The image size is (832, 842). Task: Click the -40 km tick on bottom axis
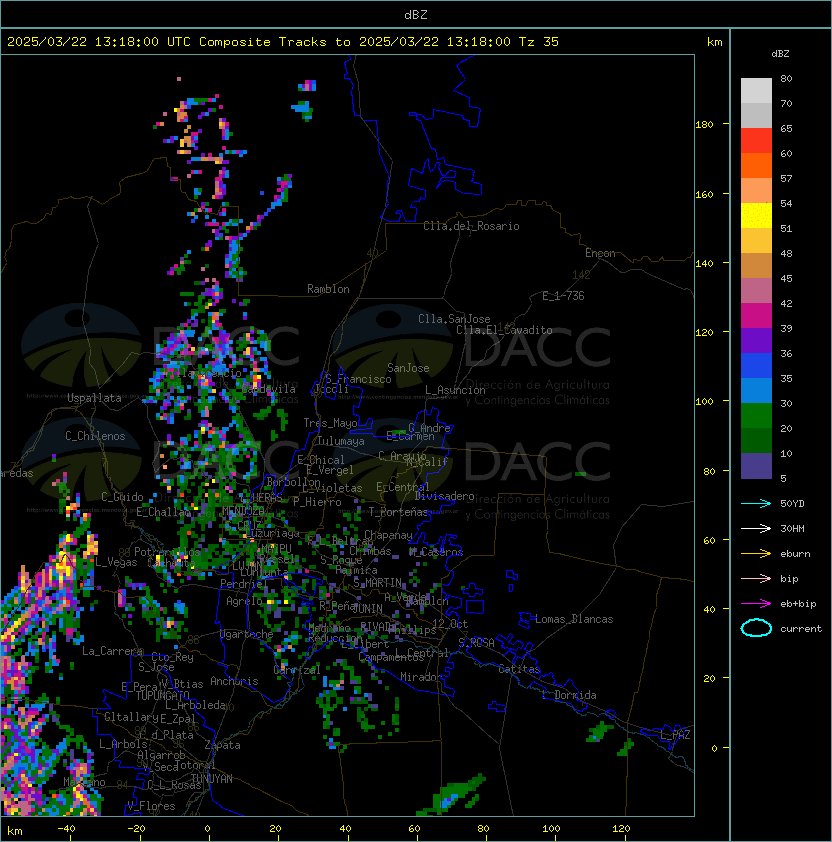pyautogui.click(x=66, y=828)
